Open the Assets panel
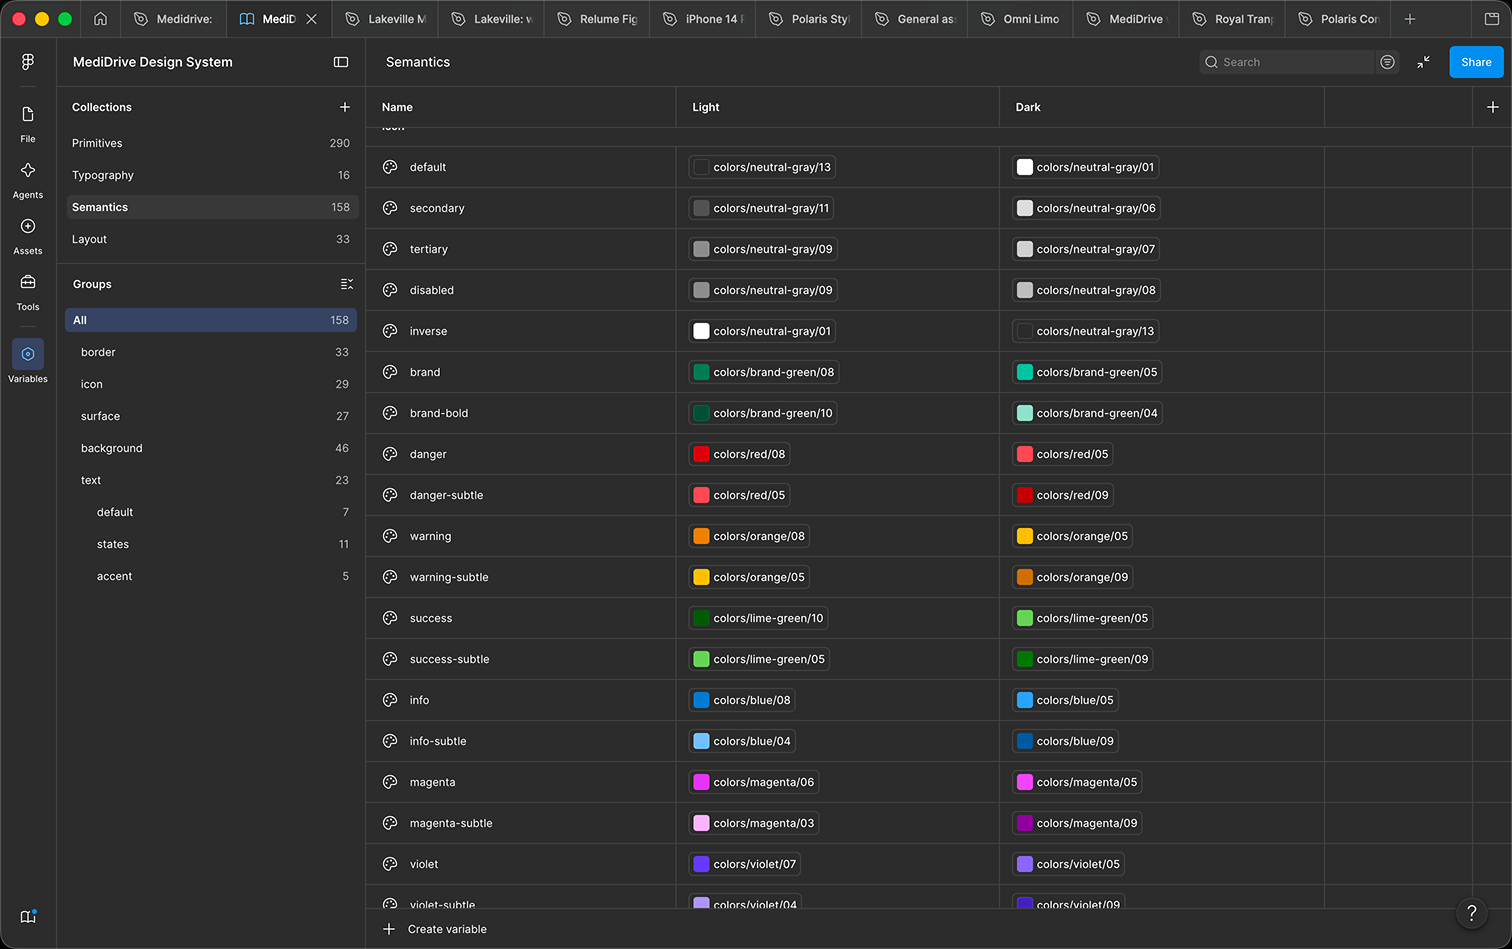This screenshot has height=949, width=1512. (28, 236)
